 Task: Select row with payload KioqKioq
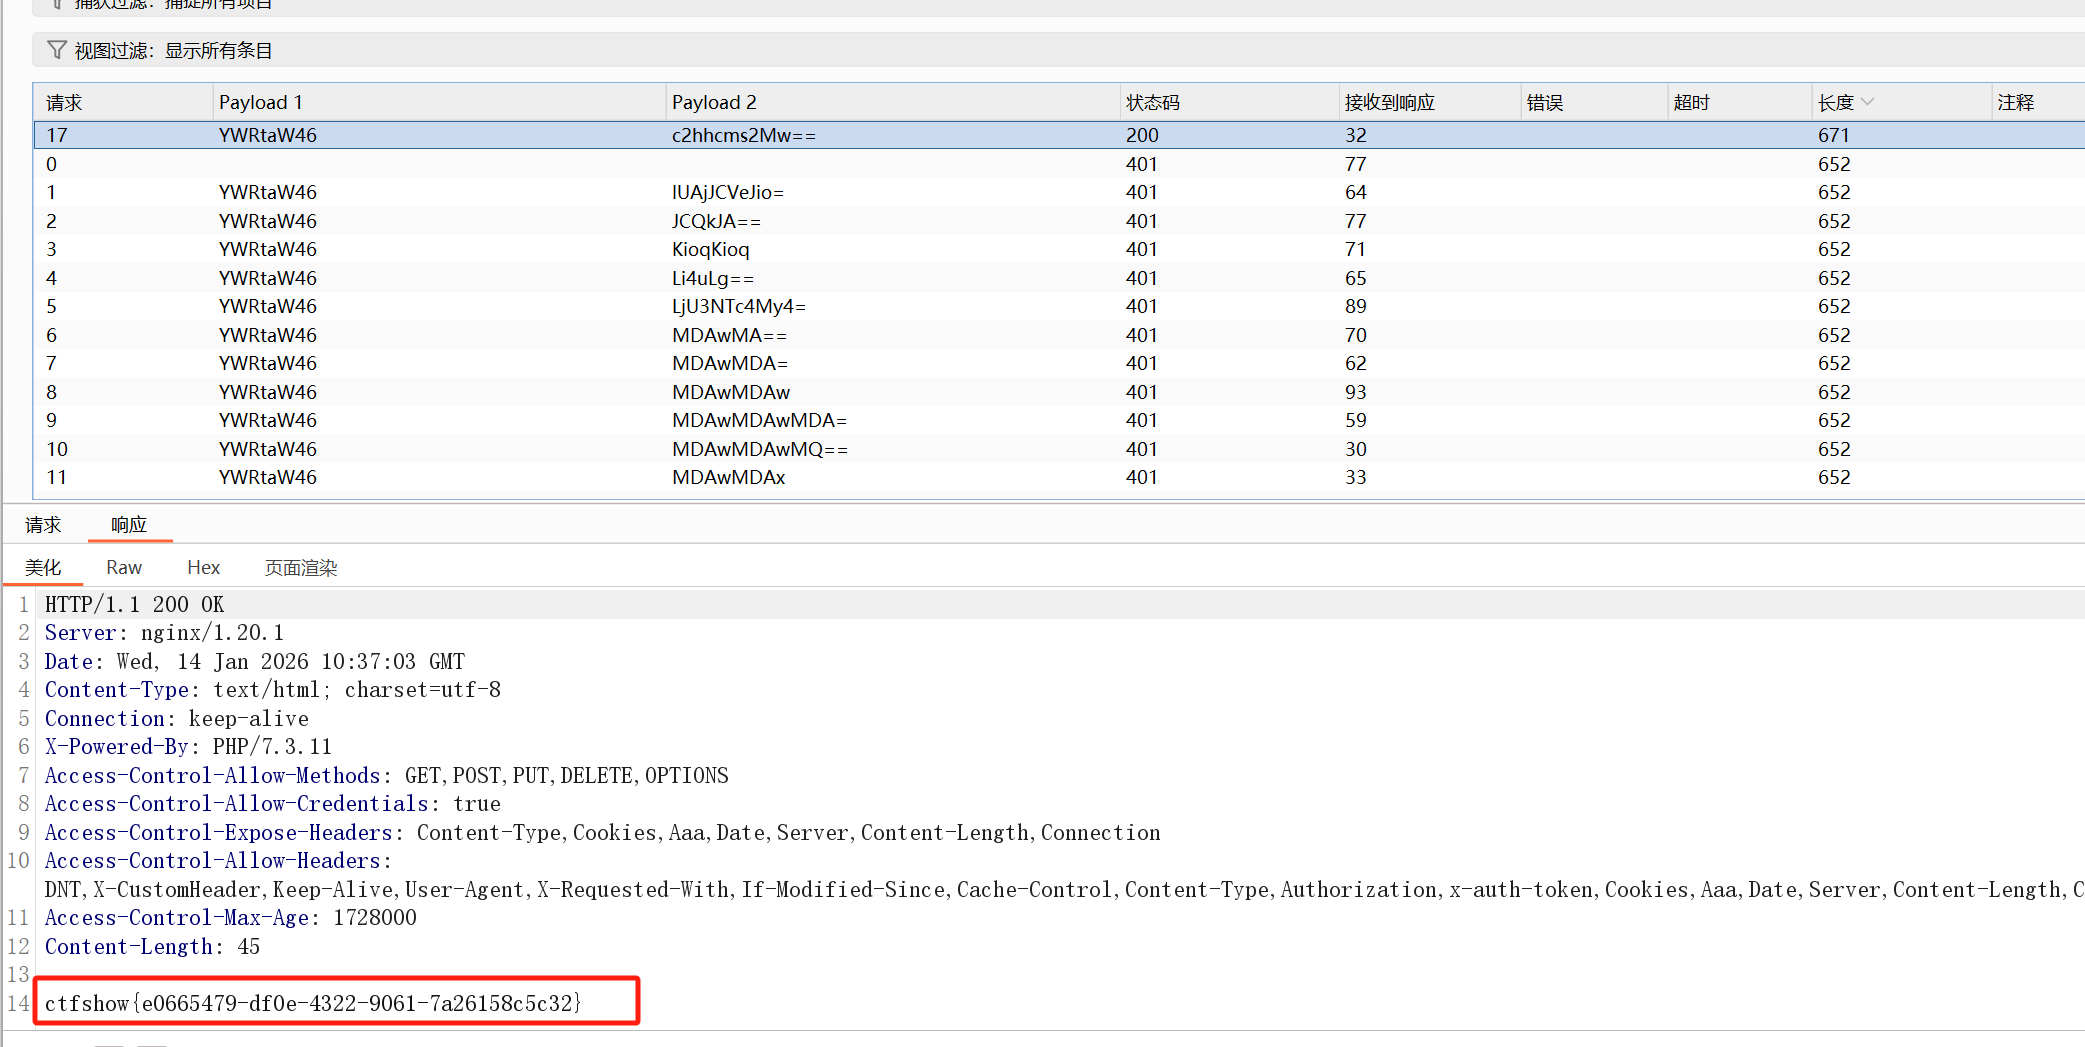1059,249
